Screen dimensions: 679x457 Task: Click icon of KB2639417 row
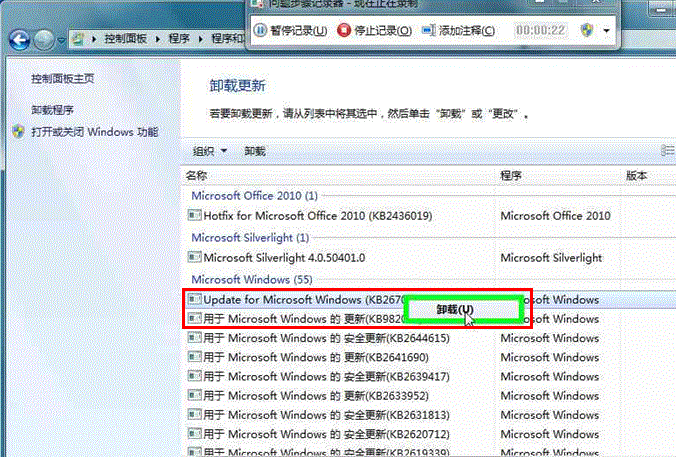point(194,376)
